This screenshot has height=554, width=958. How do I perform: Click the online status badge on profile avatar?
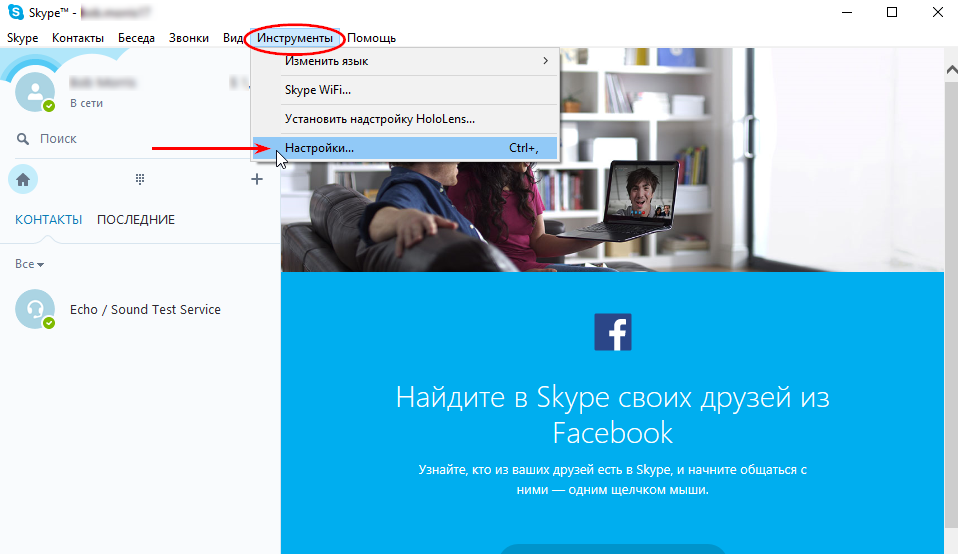[x=49, y=106]
